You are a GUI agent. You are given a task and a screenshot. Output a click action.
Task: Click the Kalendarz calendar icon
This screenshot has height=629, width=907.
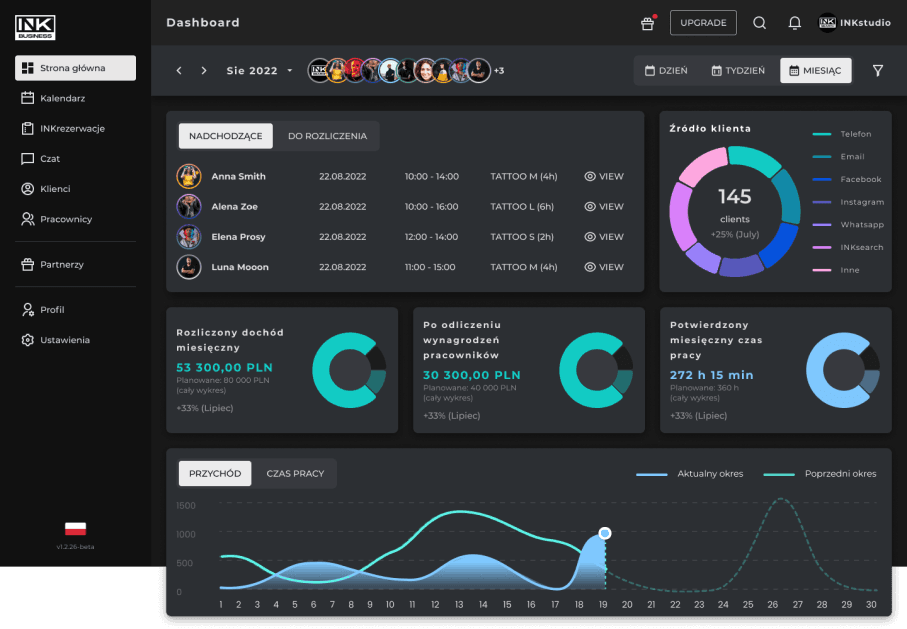(x=27, y=98)
